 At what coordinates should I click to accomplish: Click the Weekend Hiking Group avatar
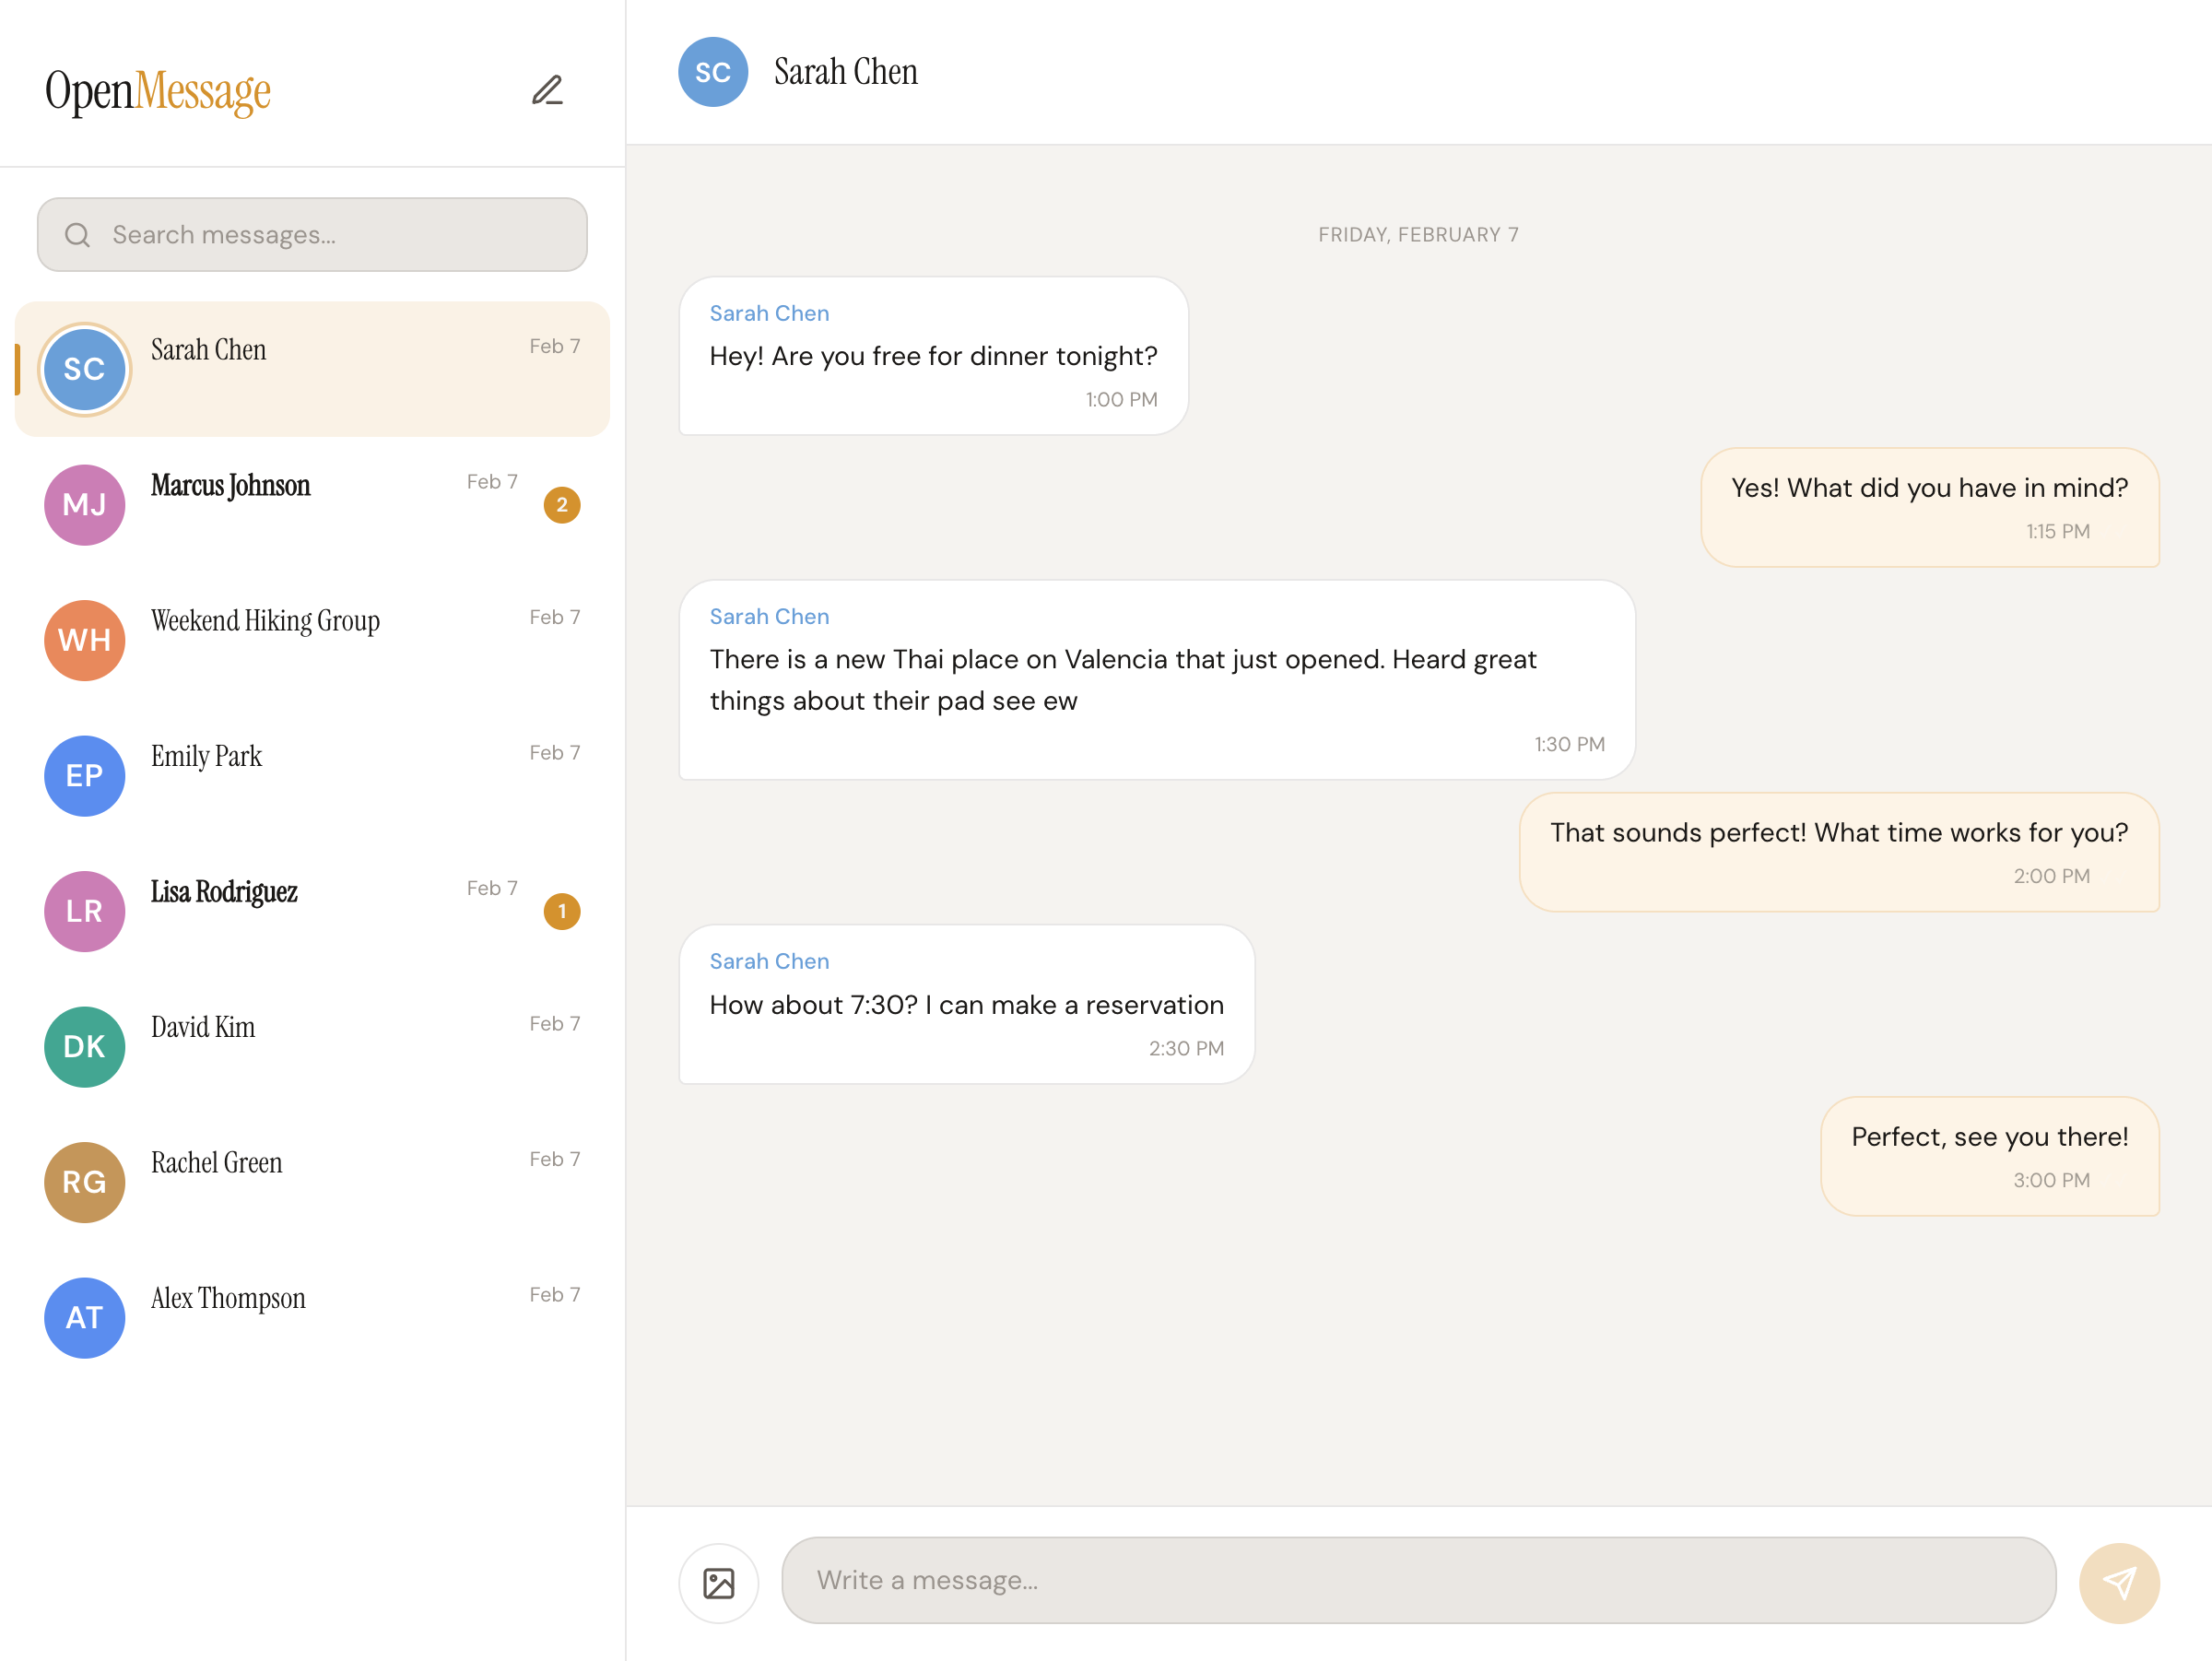click(84, 640)
